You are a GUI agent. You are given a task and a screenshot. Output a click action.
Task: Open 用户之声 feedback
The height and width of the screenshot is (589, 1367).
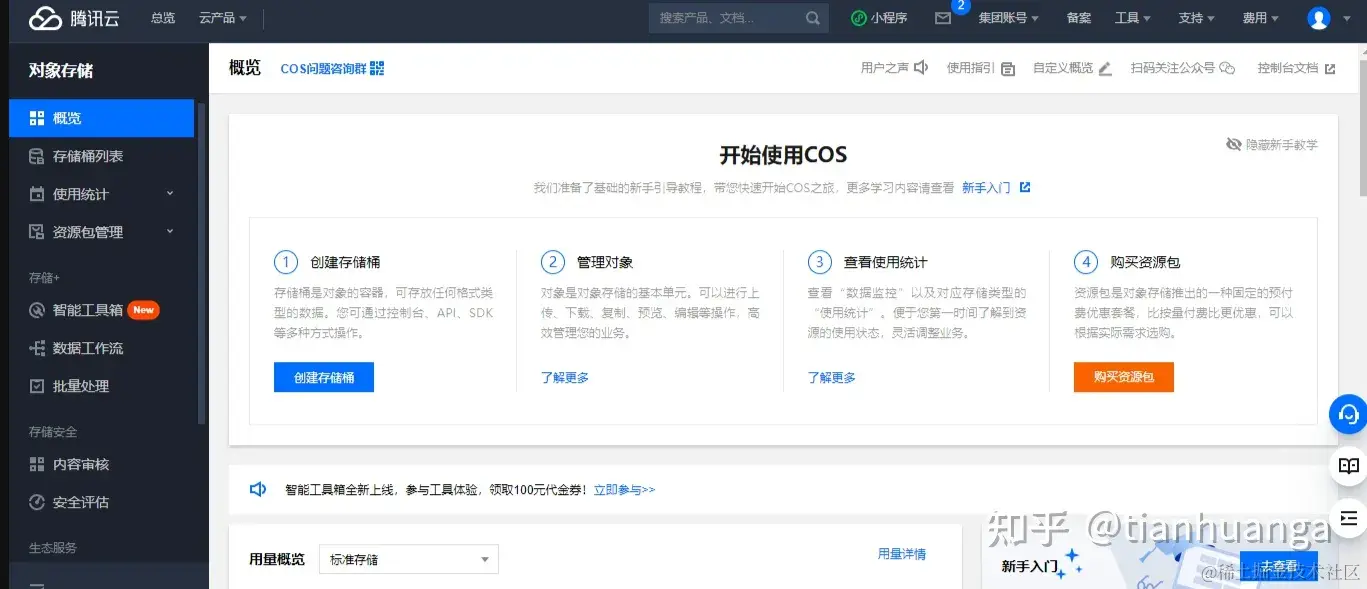(894, 68)
